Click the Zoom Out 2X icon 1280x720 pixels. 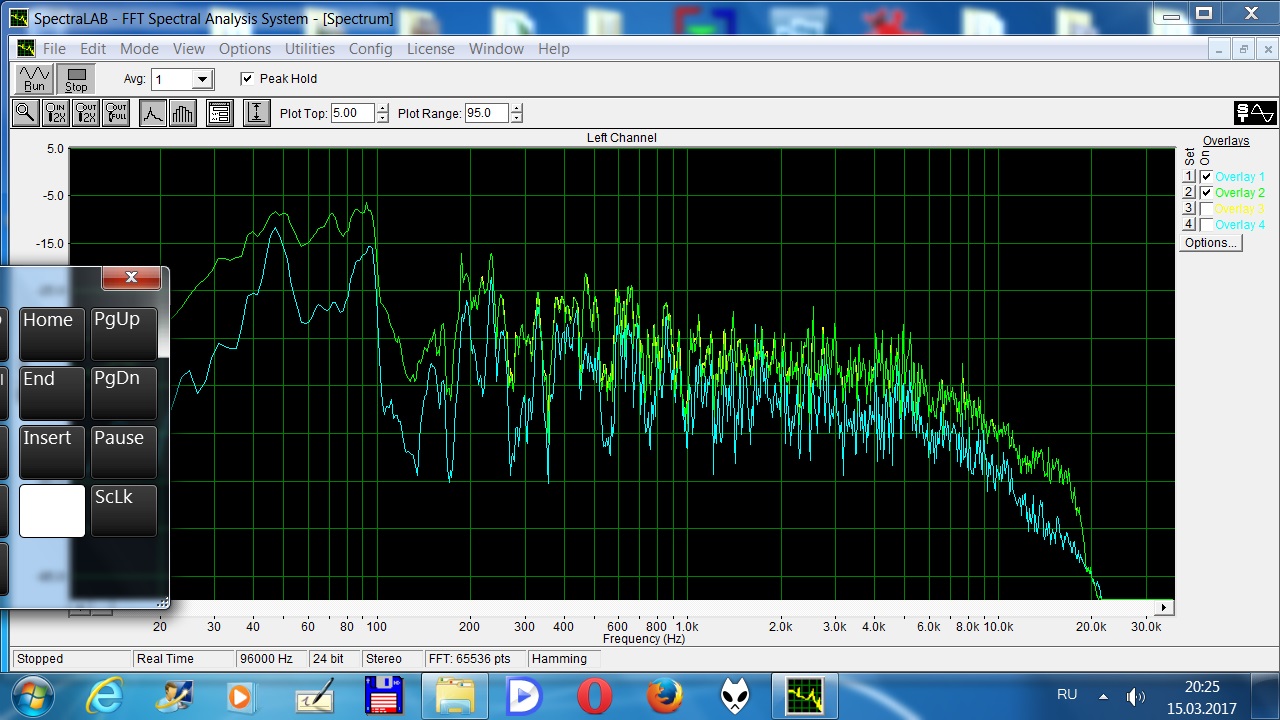pos(86,113)
